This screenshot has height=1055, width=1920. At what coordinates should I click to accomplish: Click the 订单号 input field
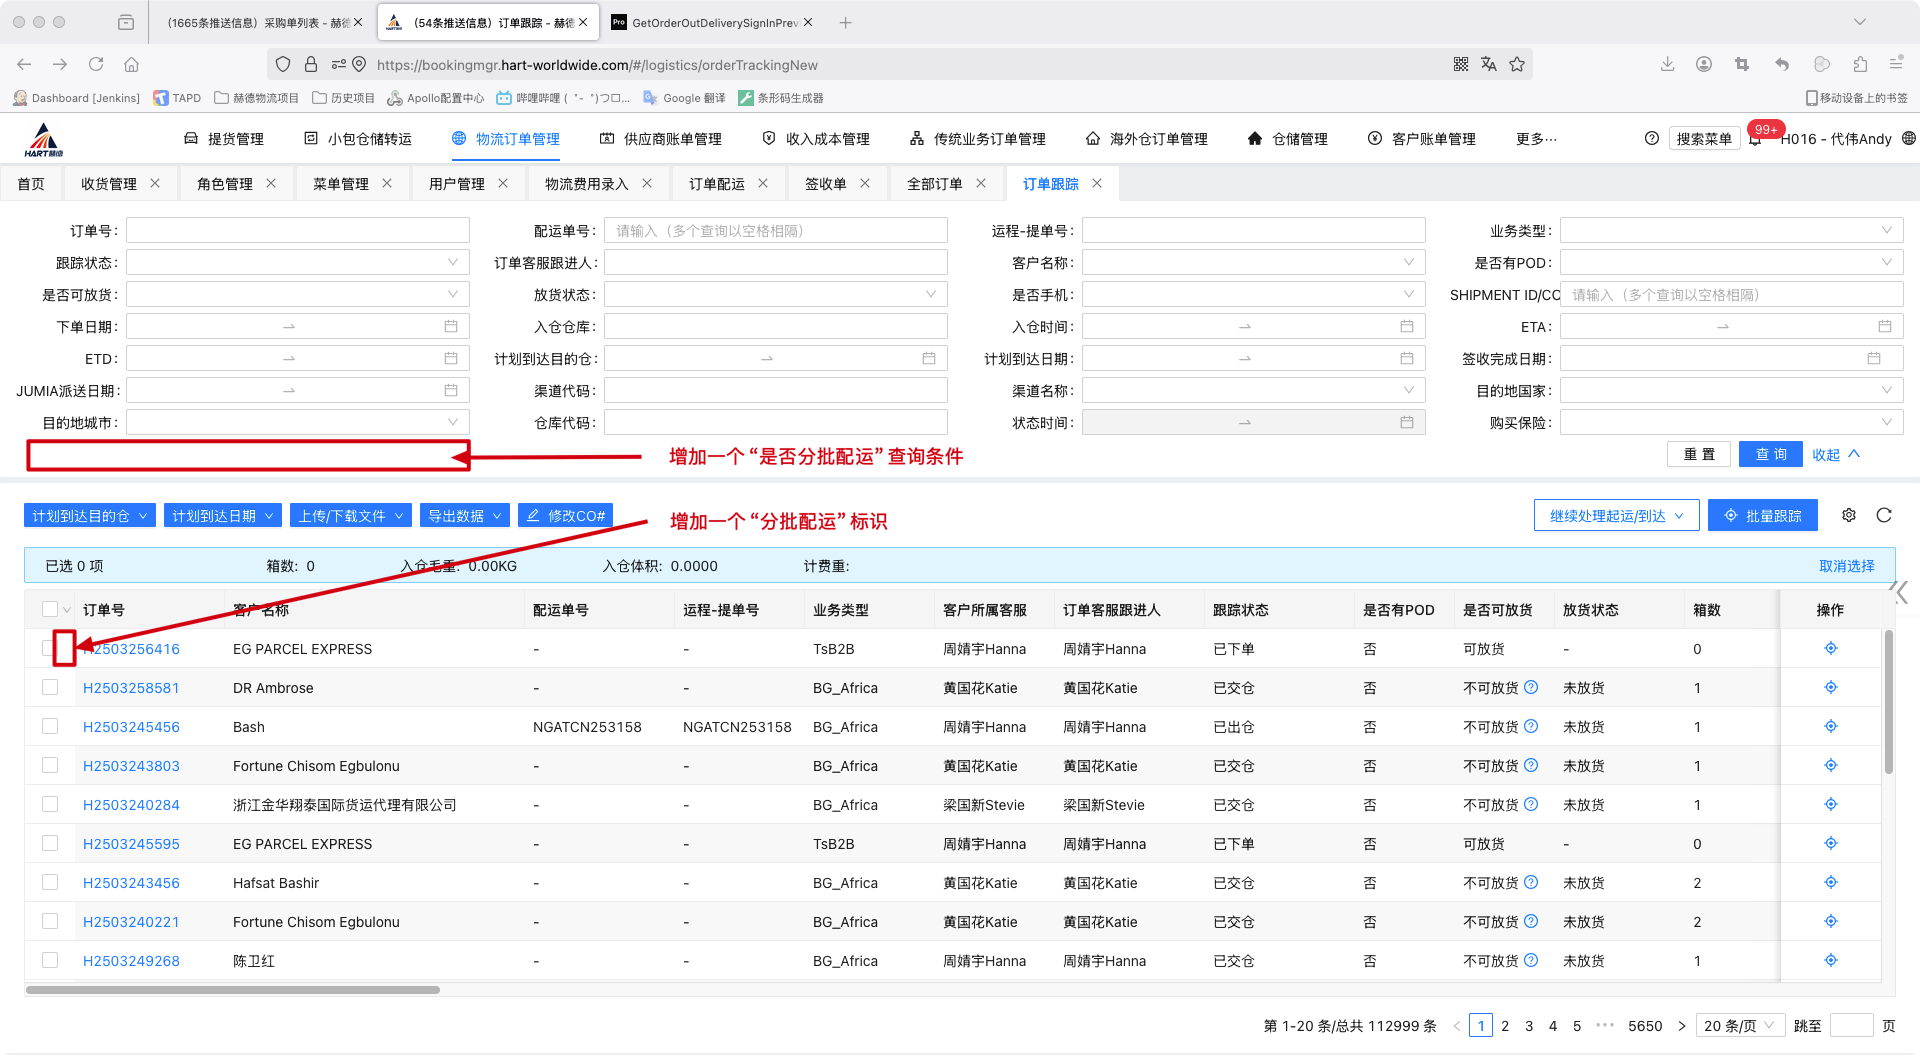297,231
